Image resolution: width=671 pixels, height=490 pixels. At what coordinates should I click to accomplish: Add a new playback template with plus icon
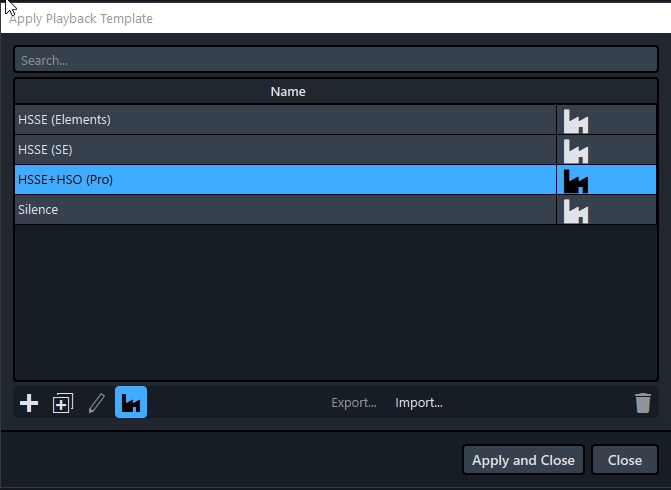click(29, 403)
